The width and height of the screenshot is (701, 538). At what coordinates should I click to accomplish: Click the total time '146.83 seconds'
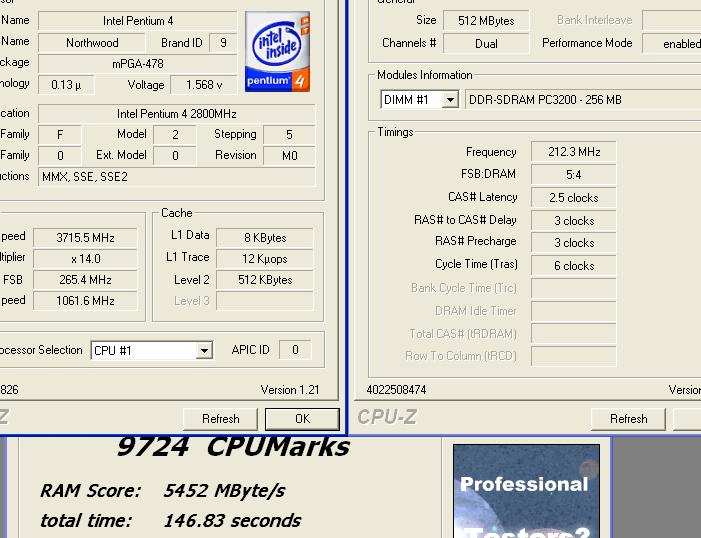pos(232,521)
